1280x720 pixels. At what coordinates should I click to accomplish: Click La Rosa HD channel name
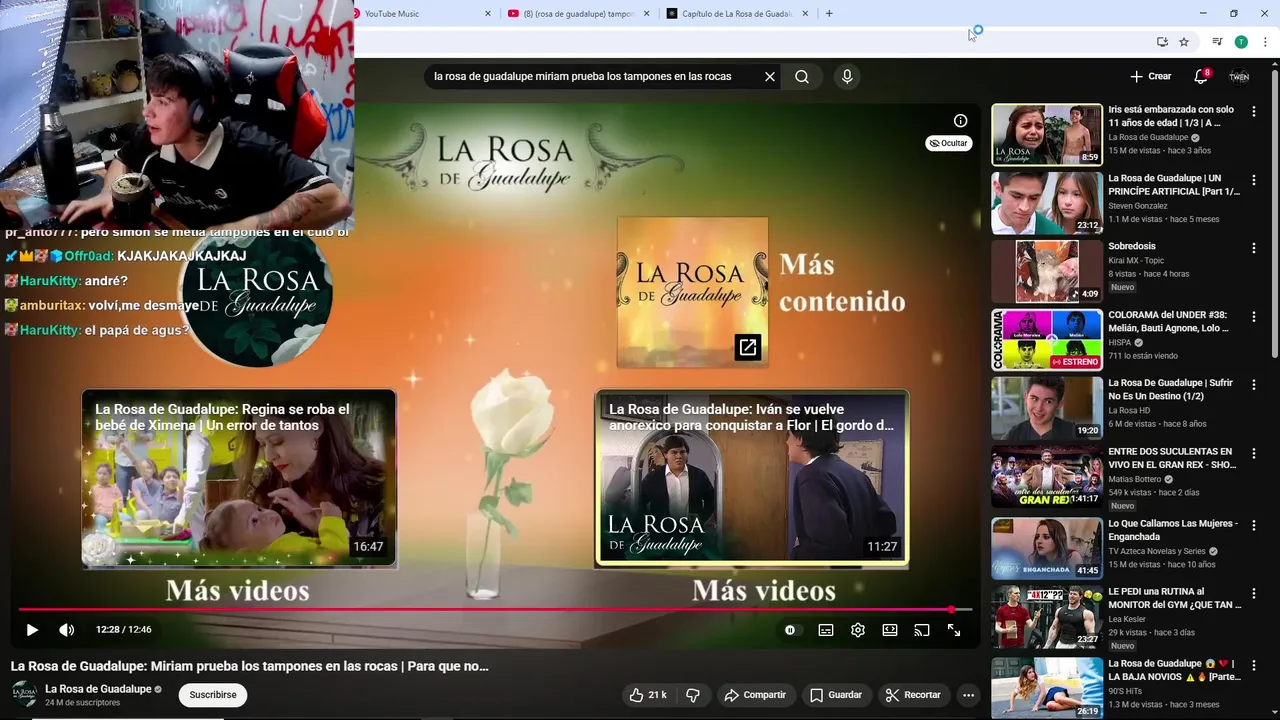click(x=1129, y=410)
